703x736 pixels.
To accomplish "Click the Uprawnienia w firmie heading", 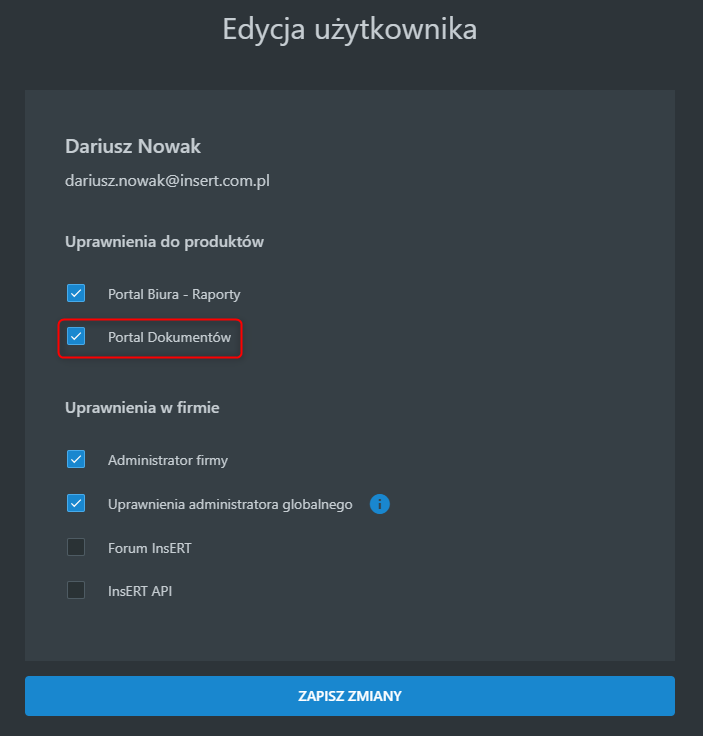I will pyautogui.click(x=142, y=407).
